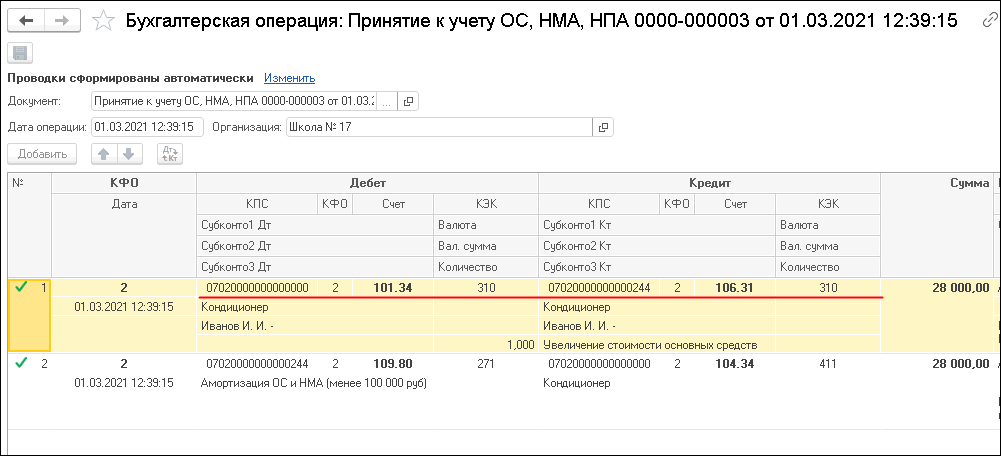Open Document field selection with ellipsis button

tap(386, 101)
